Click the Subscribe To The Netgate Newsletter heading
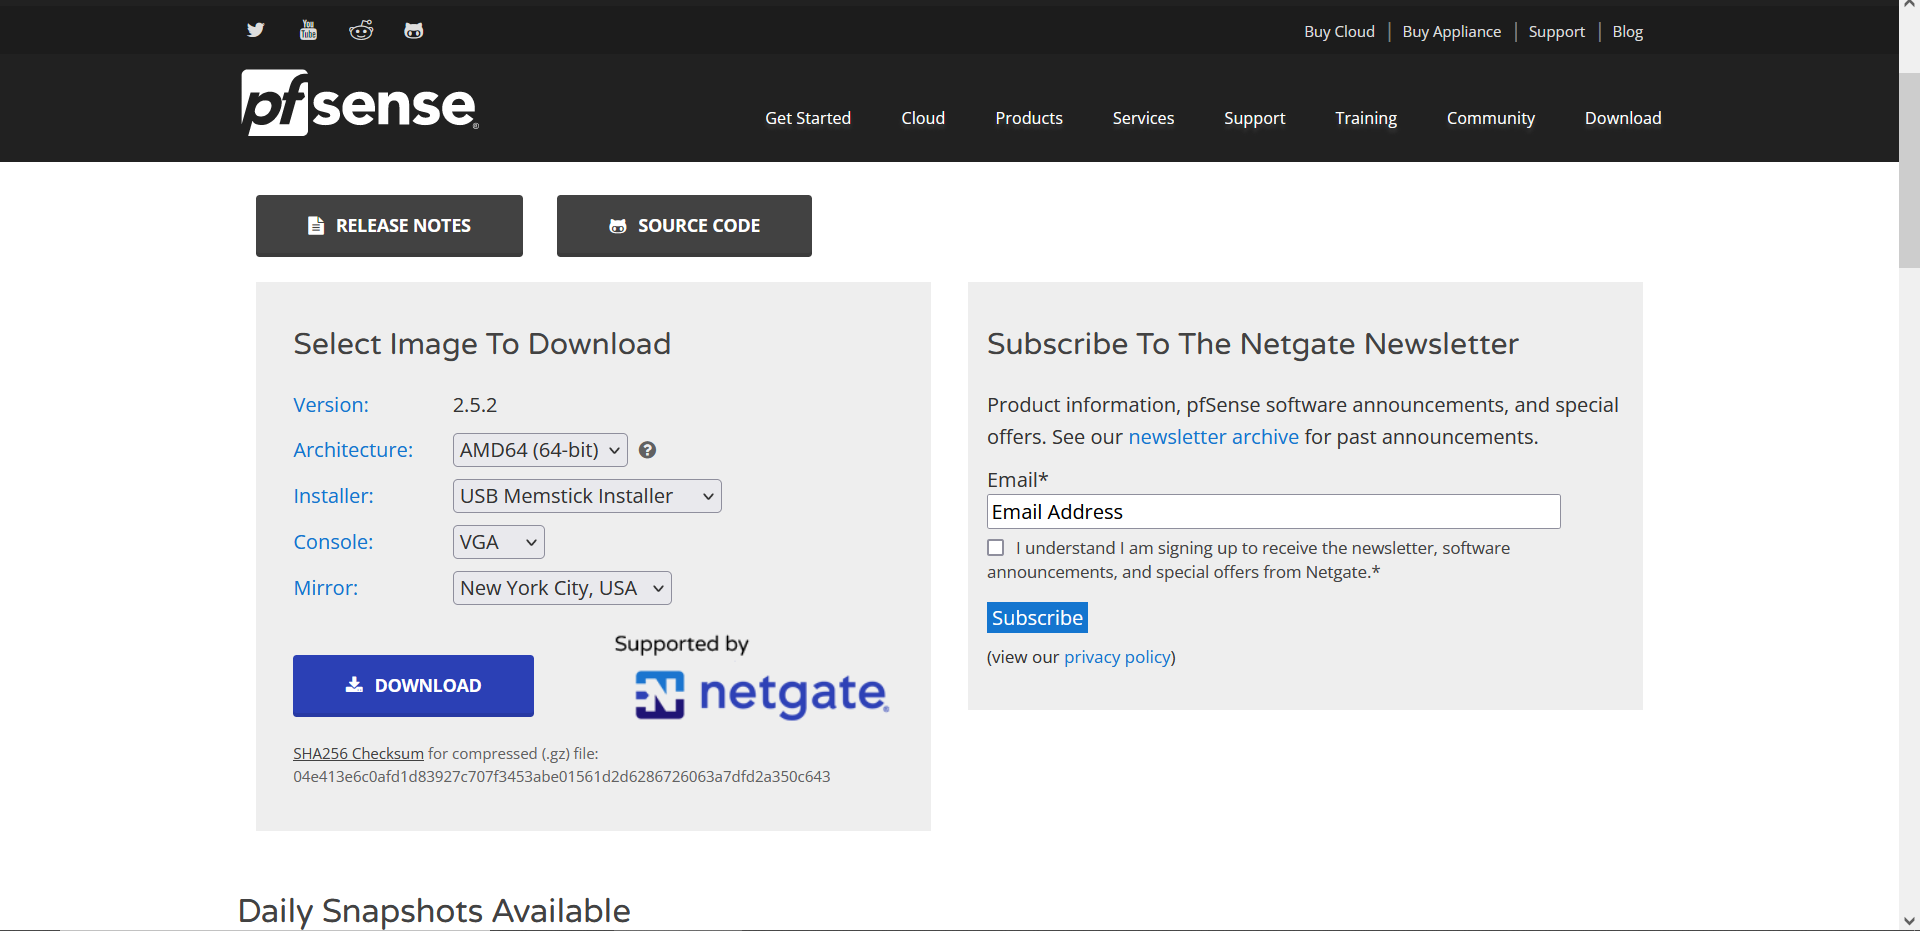 1253,344
